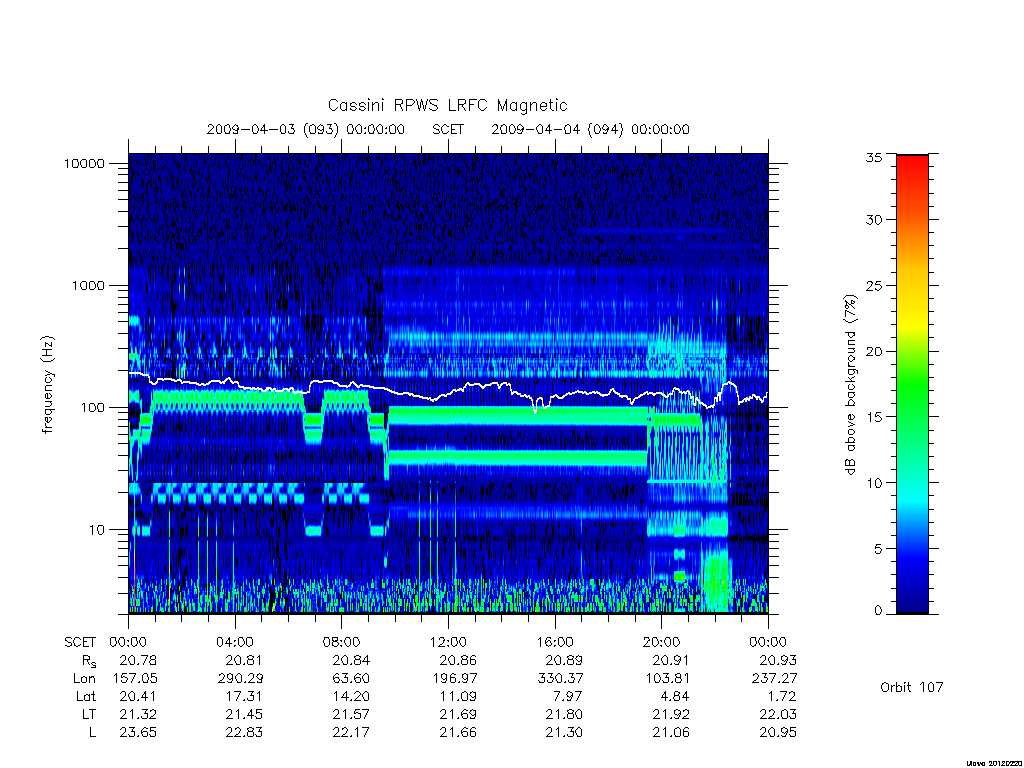The image size is (1024, 768).
Task: Click the "08:00" time axis label
Action: point(342,642)
